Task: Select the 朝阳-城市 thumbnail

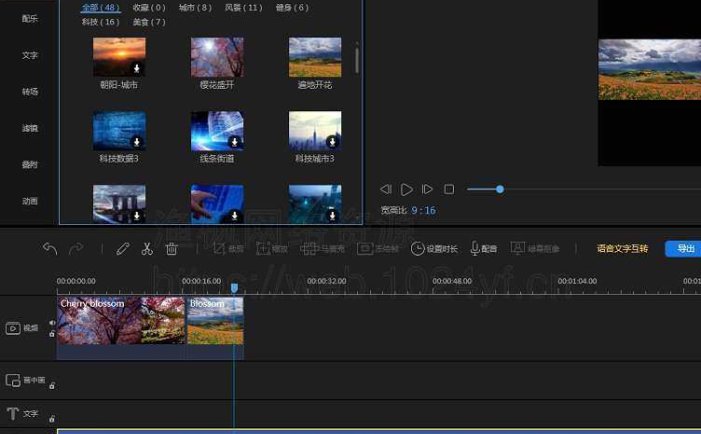Action: coord(119,57)
